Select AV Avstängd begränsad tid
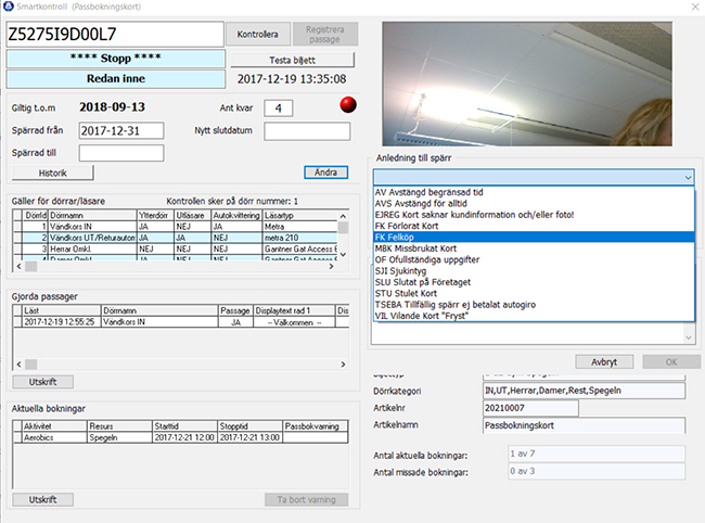705x523 pixels. pyautogui.click(x=534, y=192)
